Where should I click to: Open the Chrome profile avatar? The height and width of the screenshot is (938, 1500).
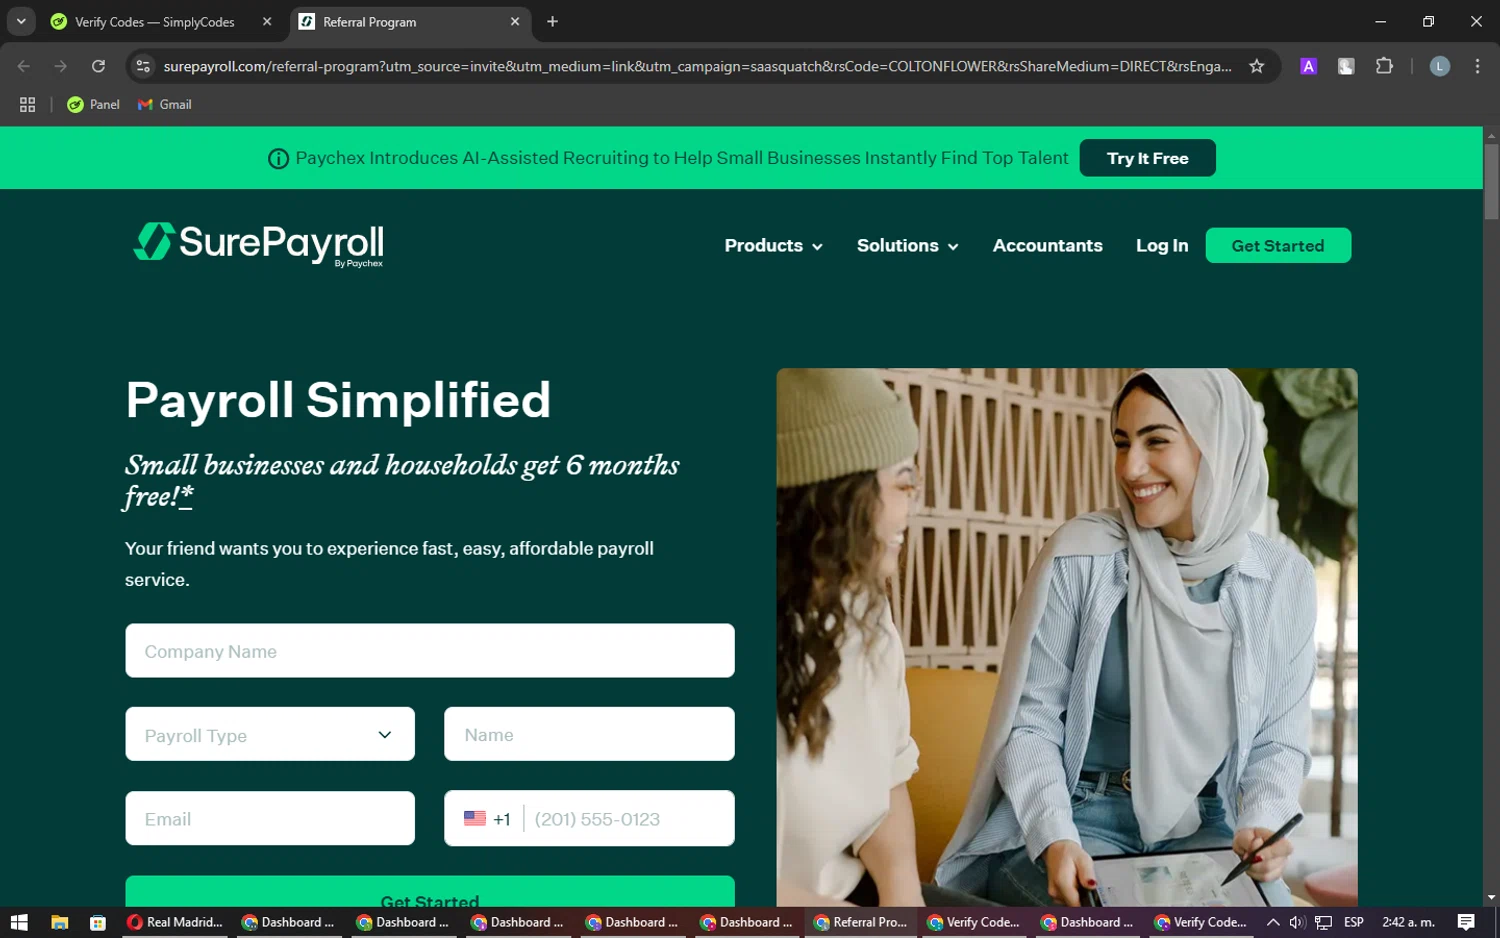pyautogui.click(x=1440, y=66)
